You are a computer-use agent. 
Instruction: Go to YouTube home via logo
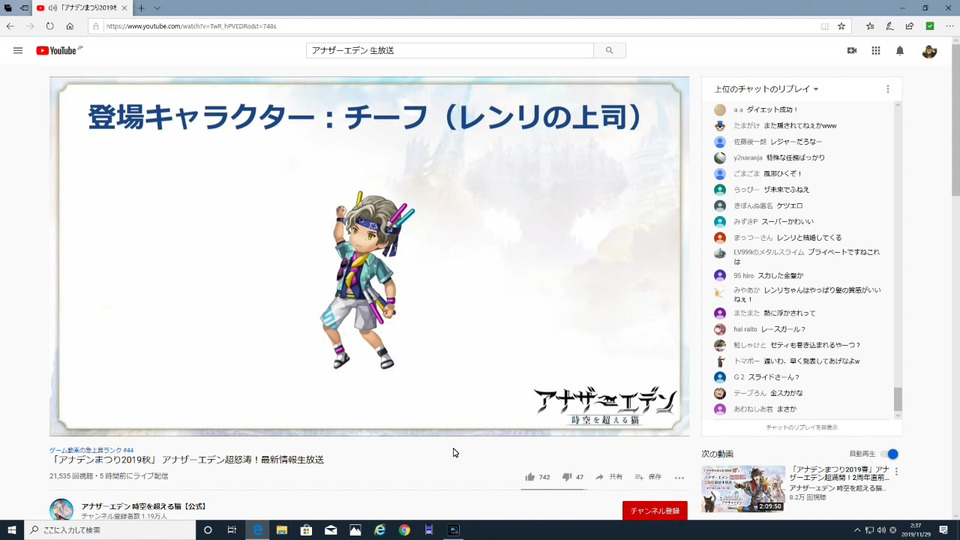(x=58, y=50)
